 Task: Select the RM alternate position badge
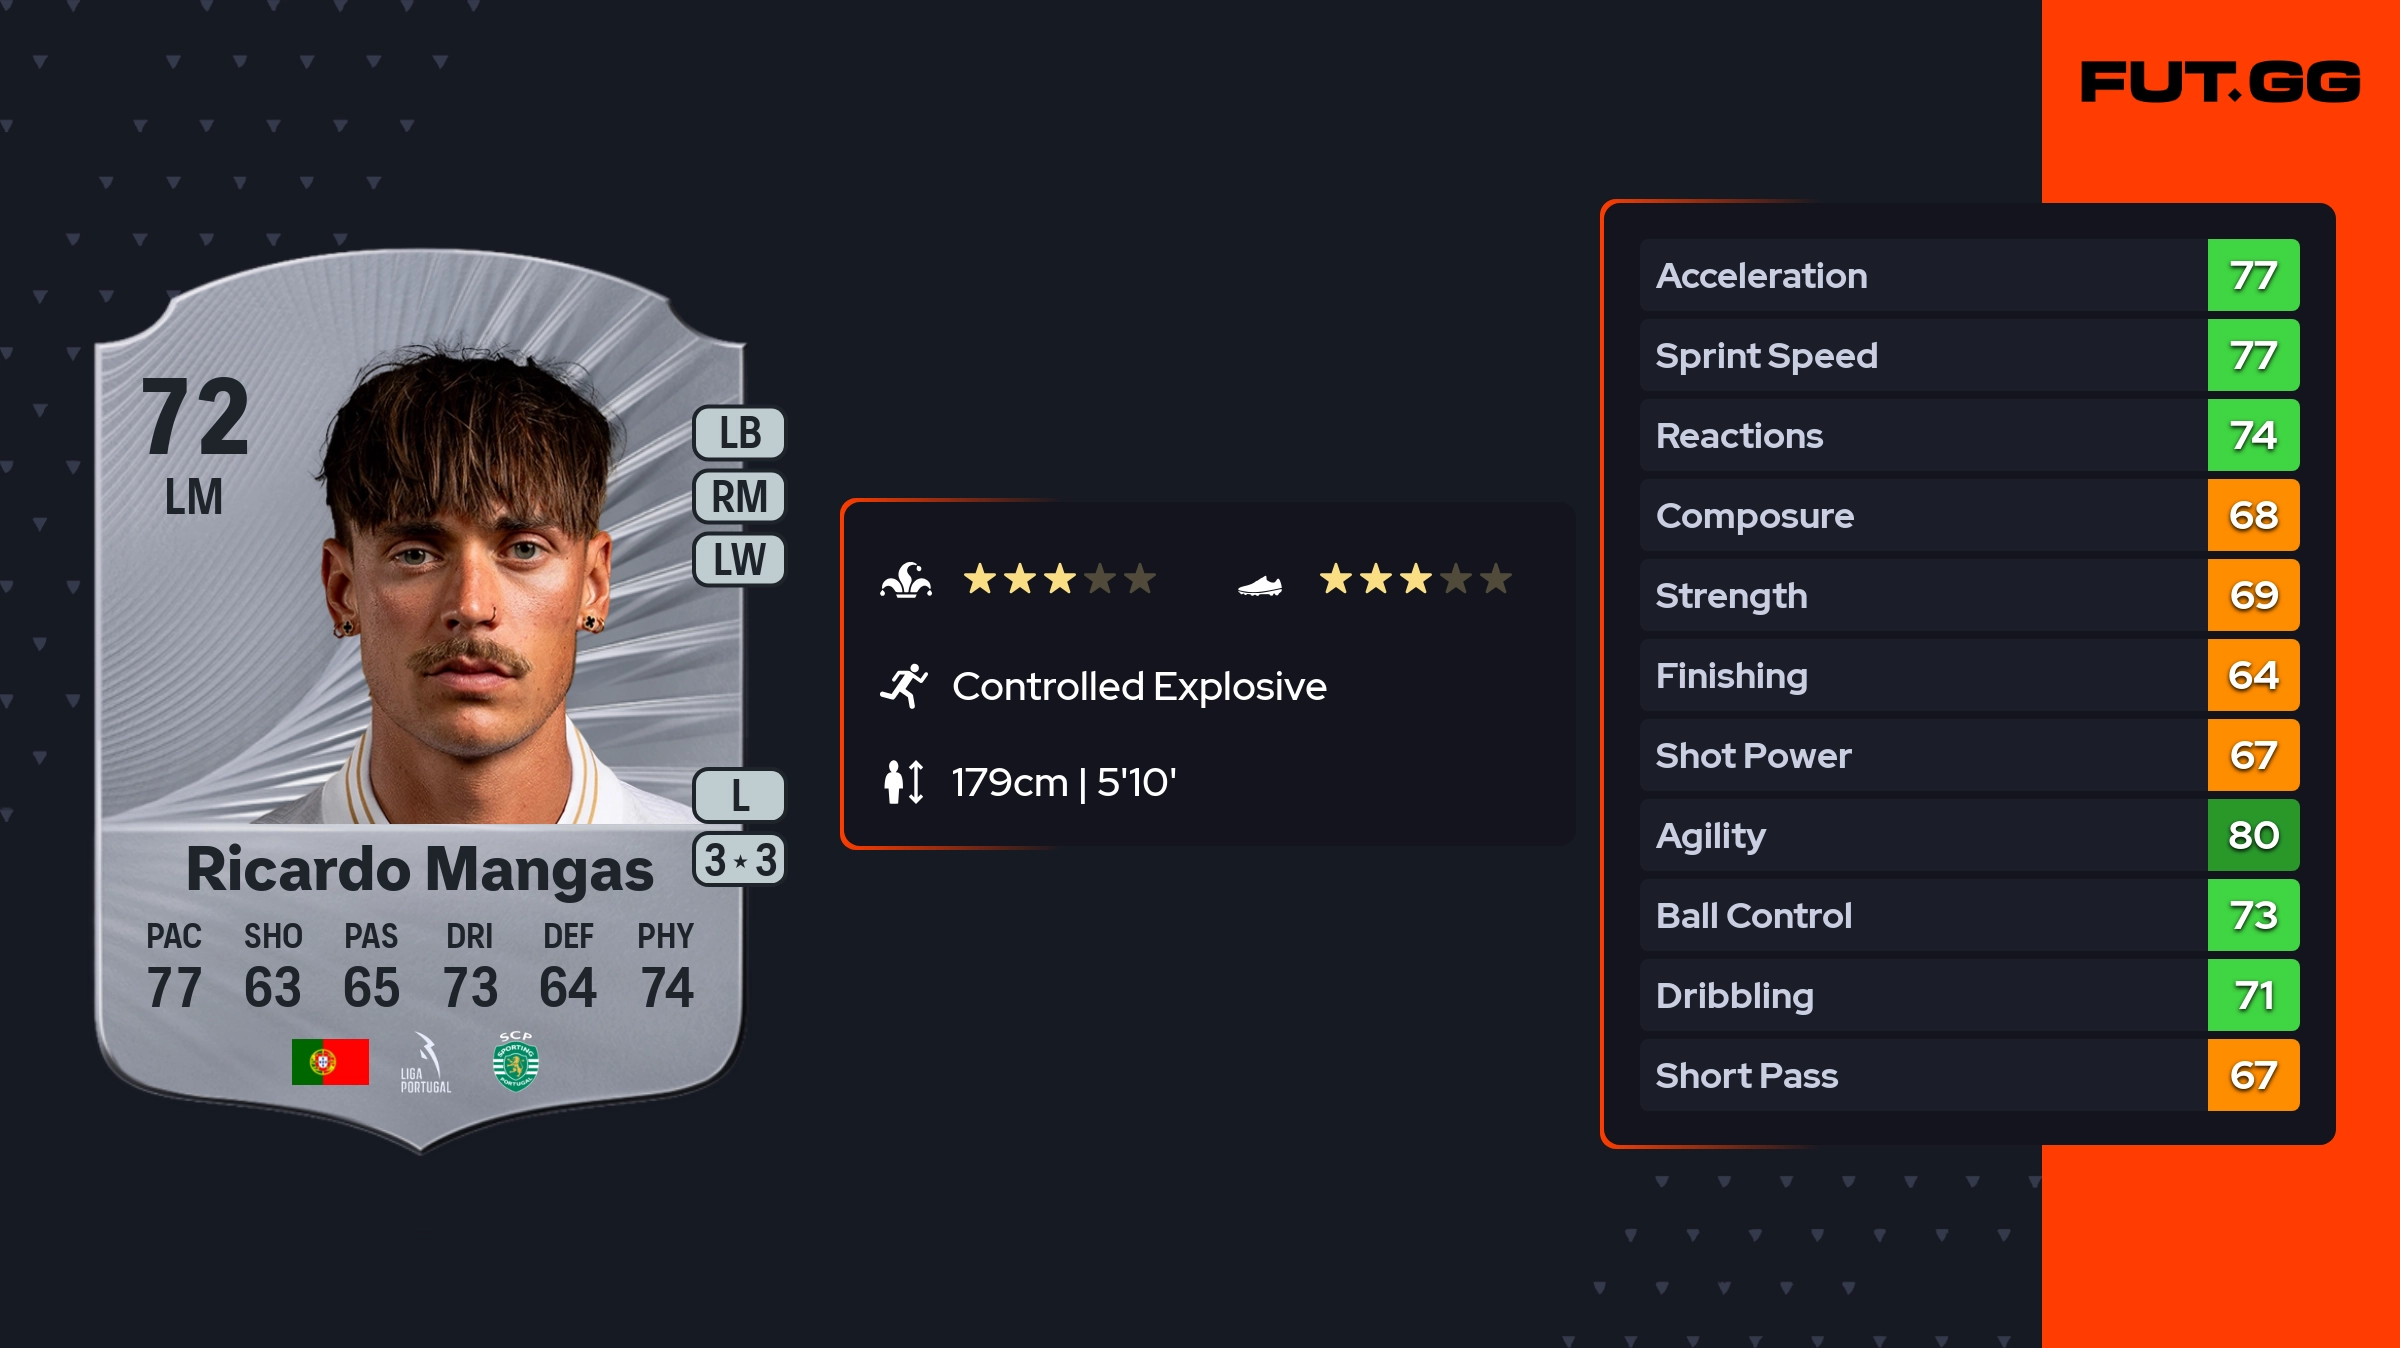click(x=740, y=497)
